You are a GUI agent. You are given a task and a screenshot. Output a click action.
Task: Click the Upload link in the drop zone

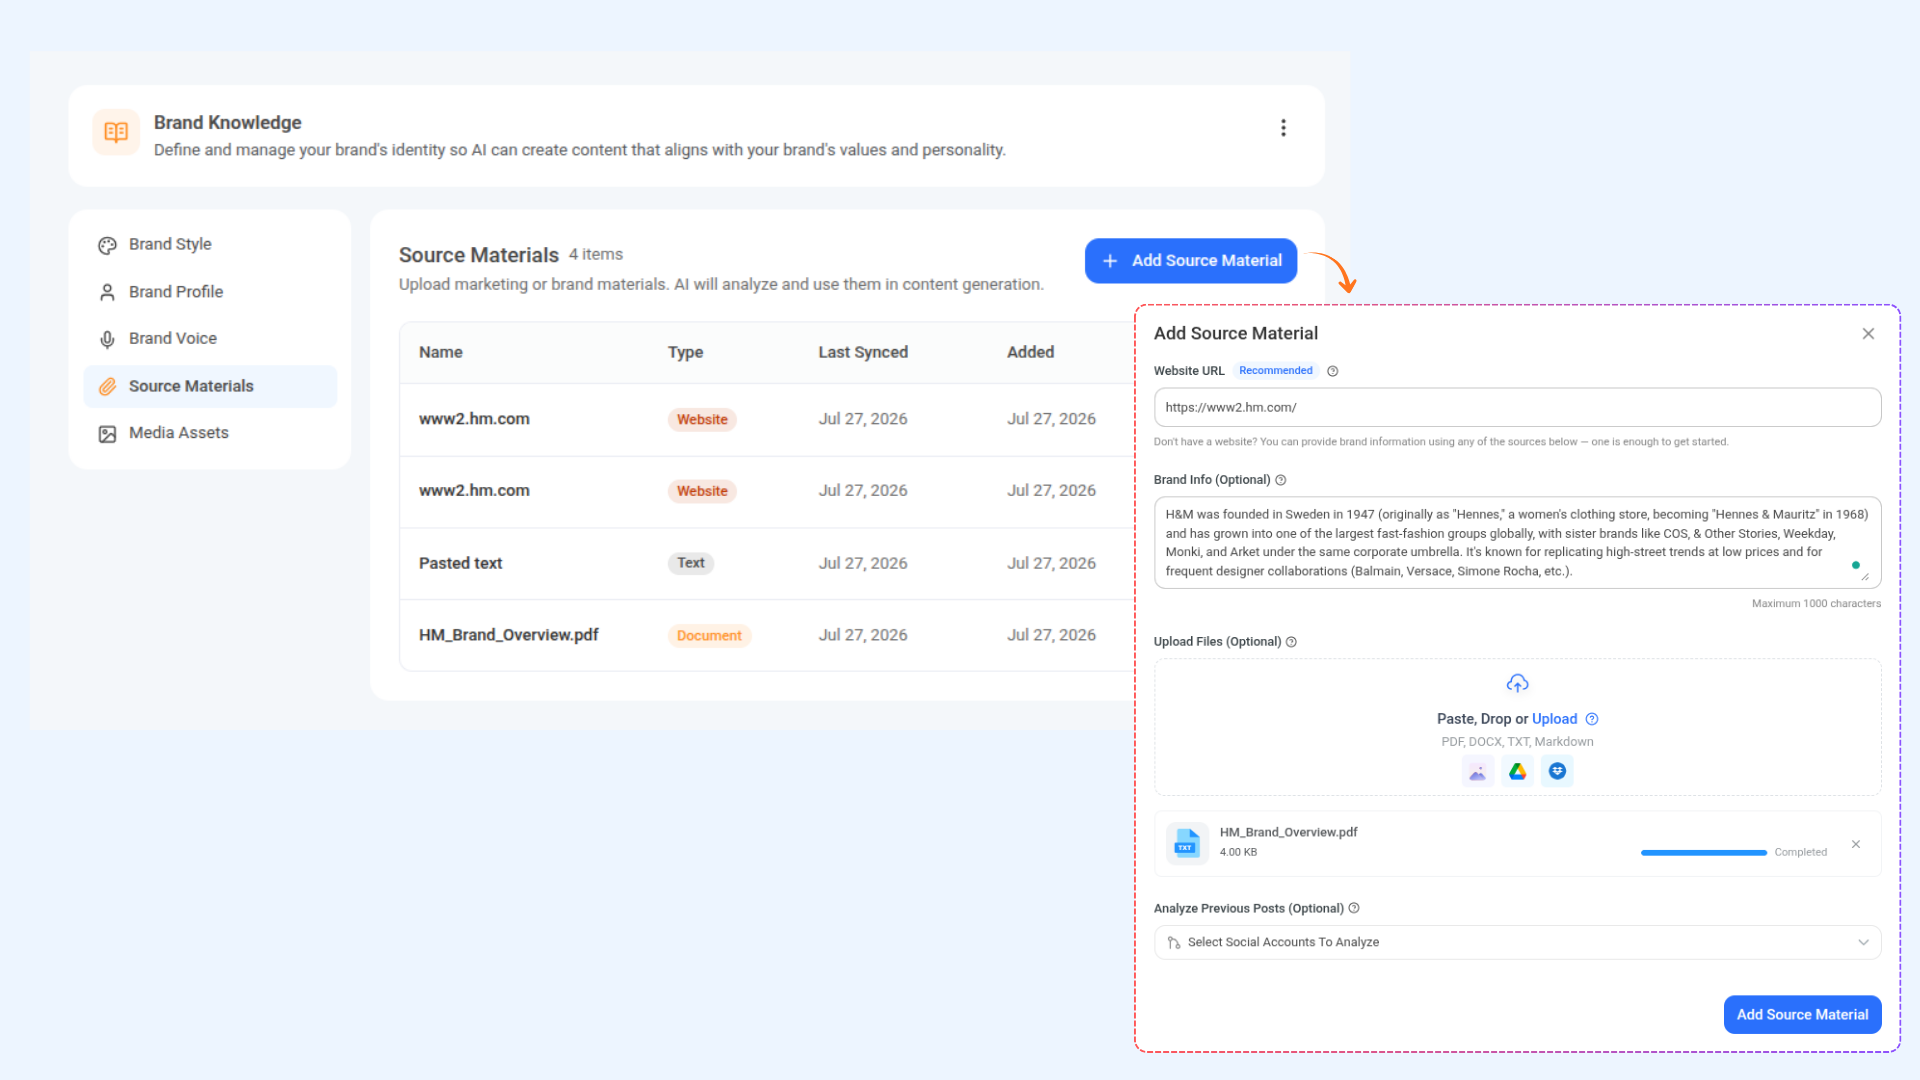click(x=1554, y=719)
